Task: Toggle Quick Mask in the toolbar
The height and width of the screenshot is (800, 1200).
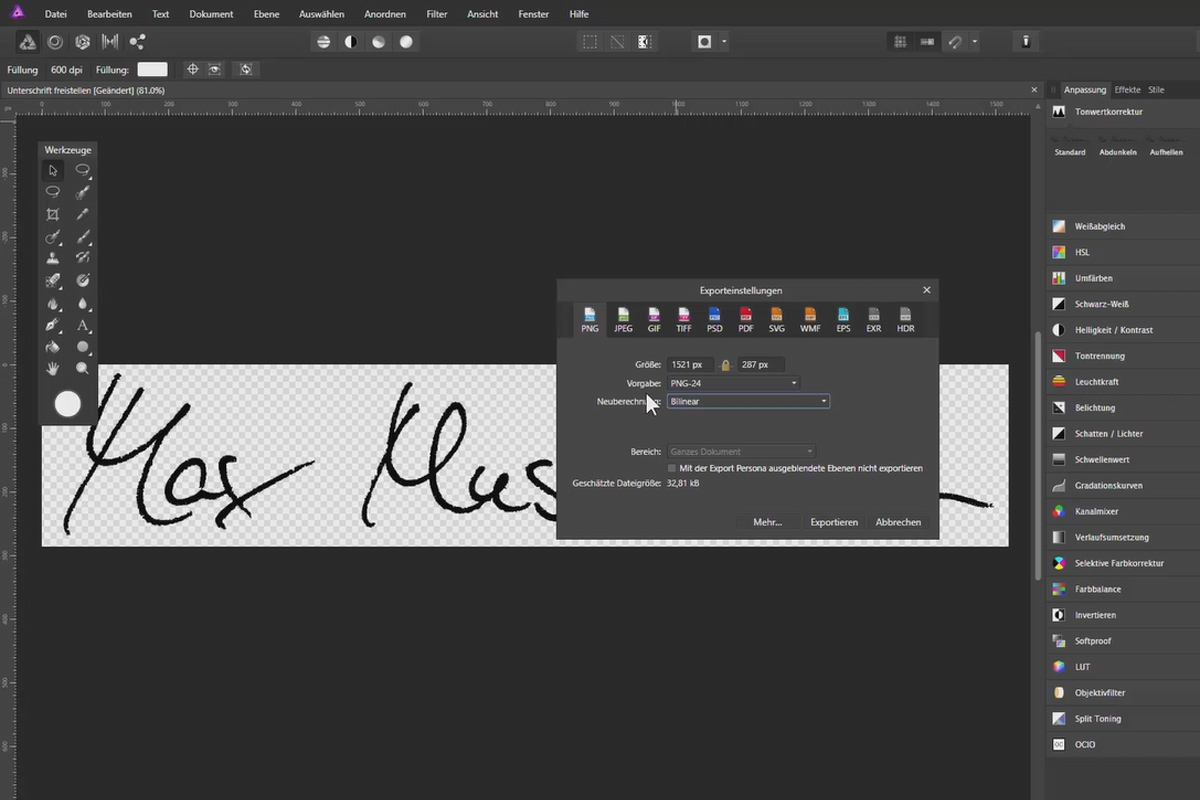Action: 705,42
